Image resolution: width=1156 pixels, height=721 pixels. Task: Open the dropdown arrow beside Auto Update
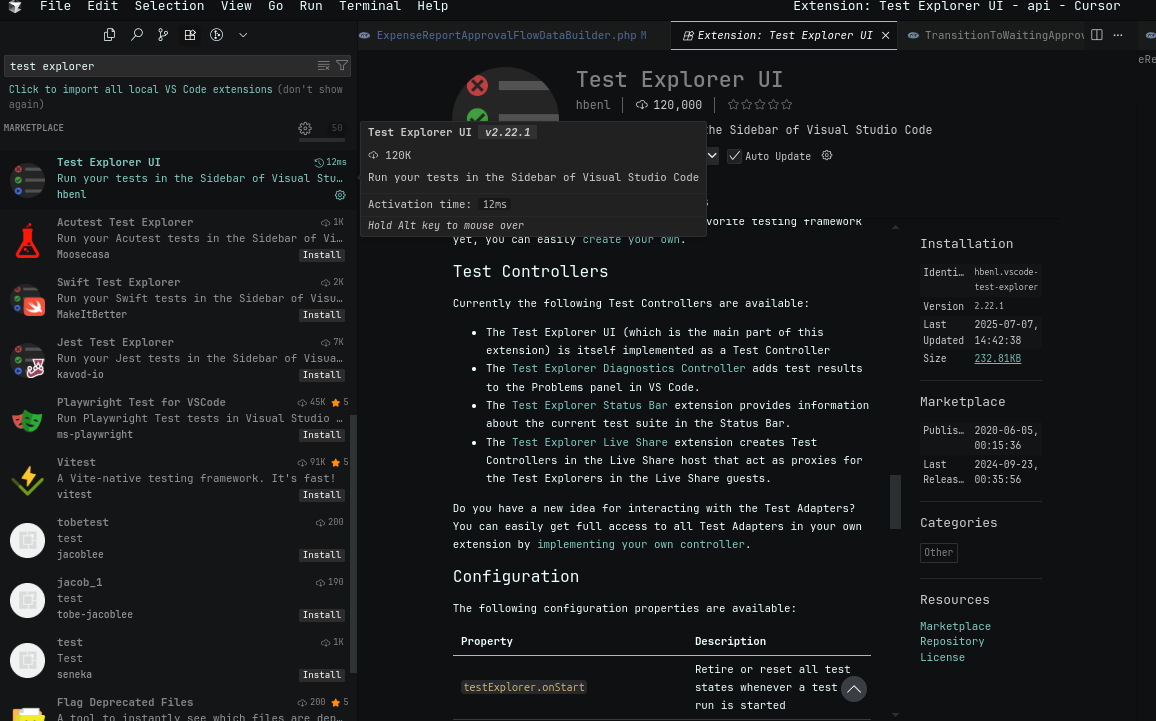(712, 156)
